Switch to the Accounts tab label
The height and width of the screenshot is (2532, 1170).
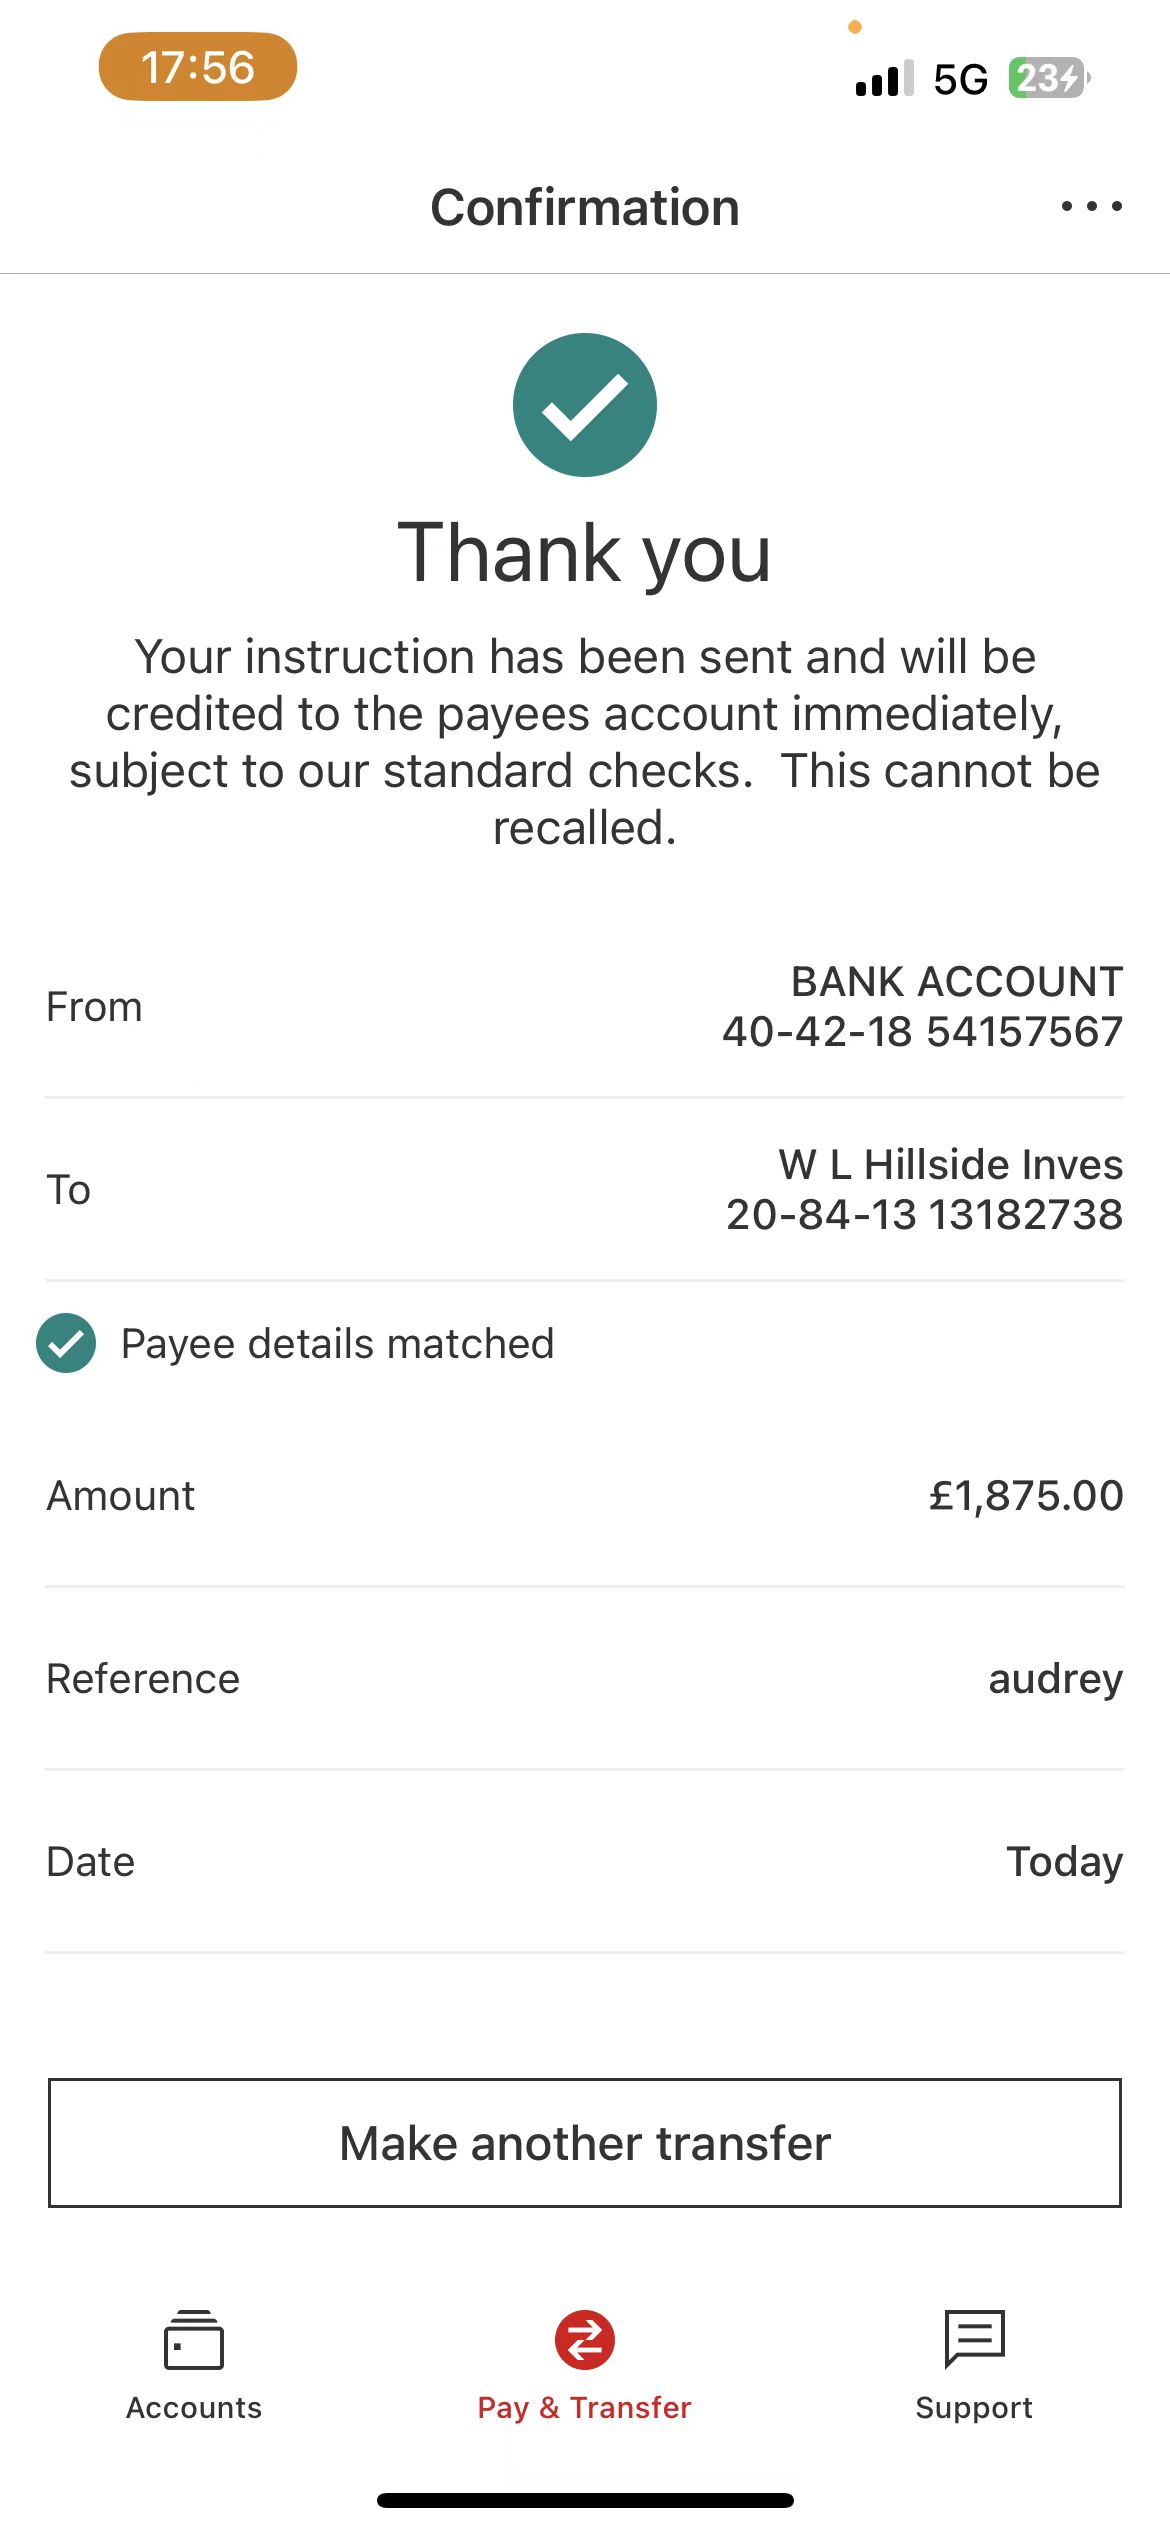pos(194,2408)
